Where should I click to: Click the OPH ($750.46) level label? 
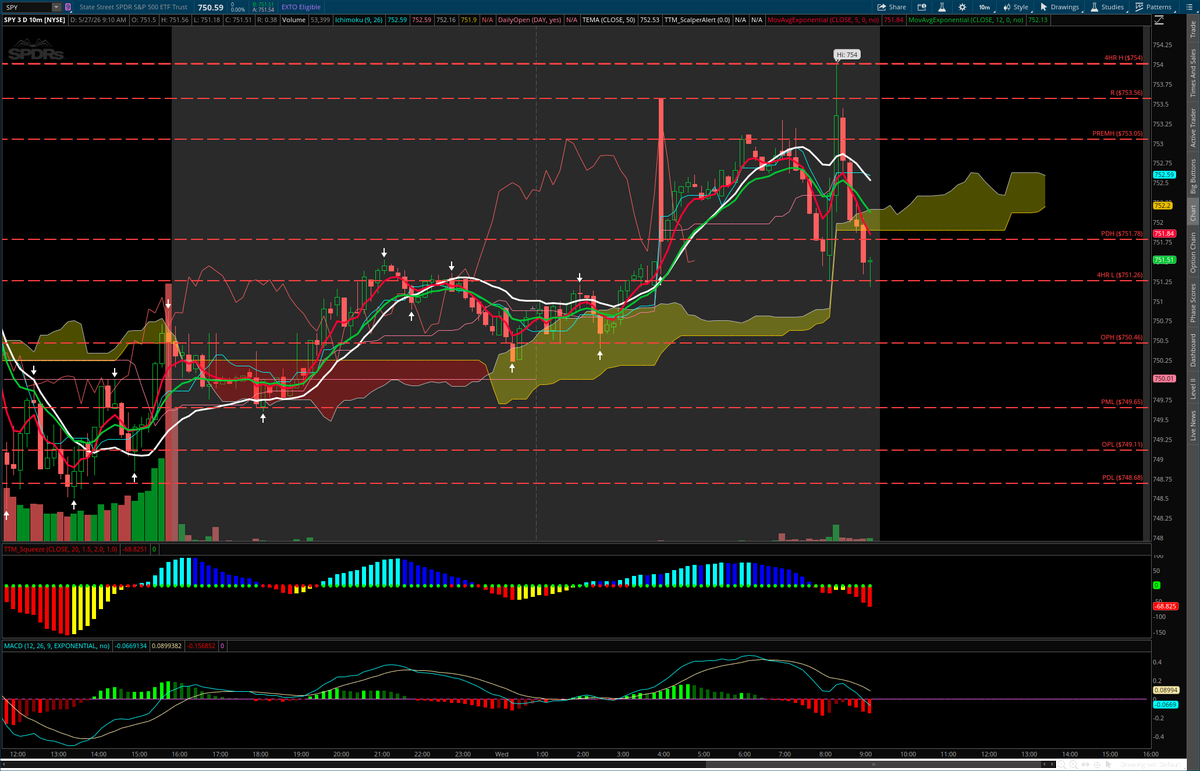coord(1122,337)
